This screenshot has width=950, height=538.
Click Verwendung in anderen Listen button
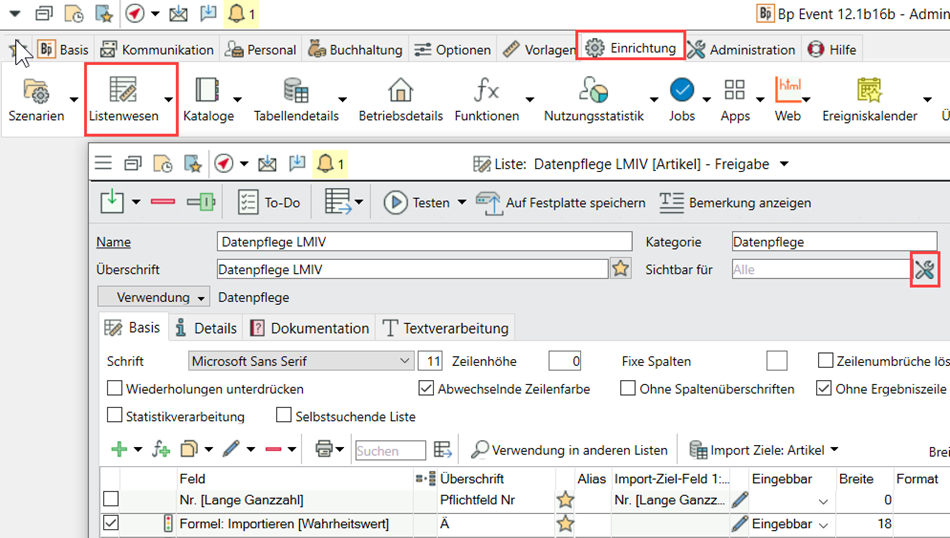pos(569,450)
